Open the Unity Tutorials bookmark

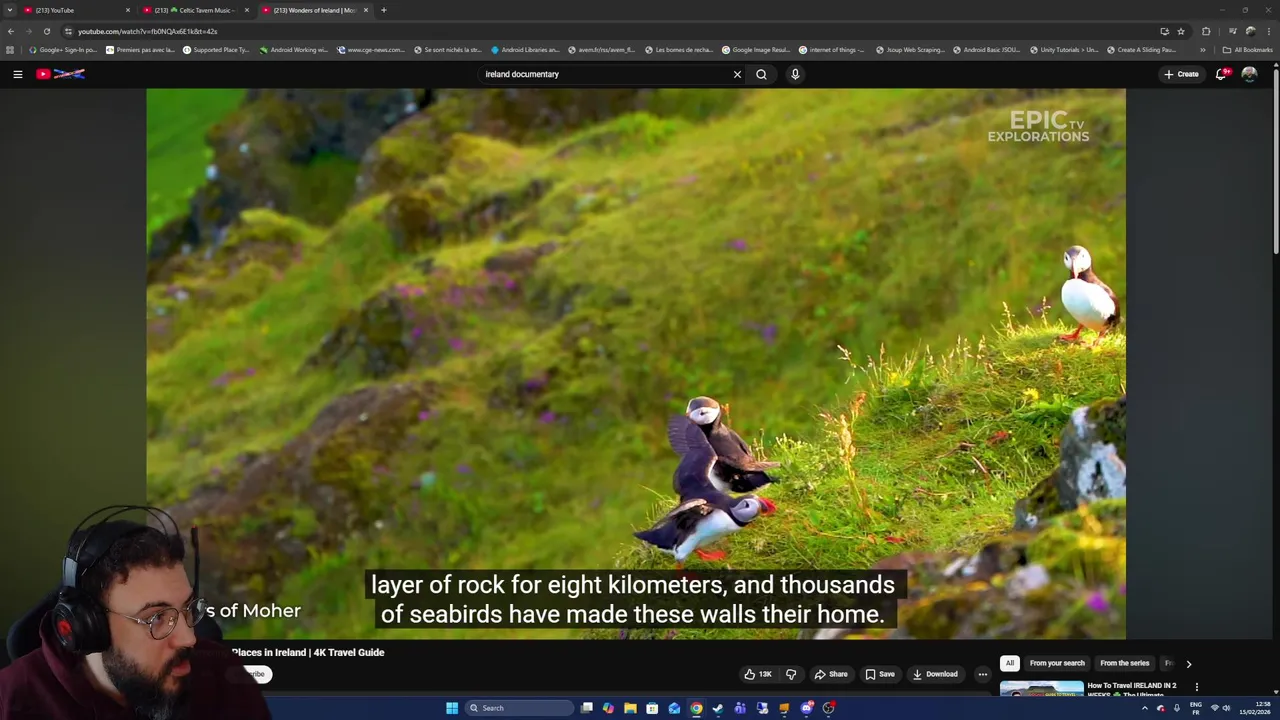point(1063,50)
